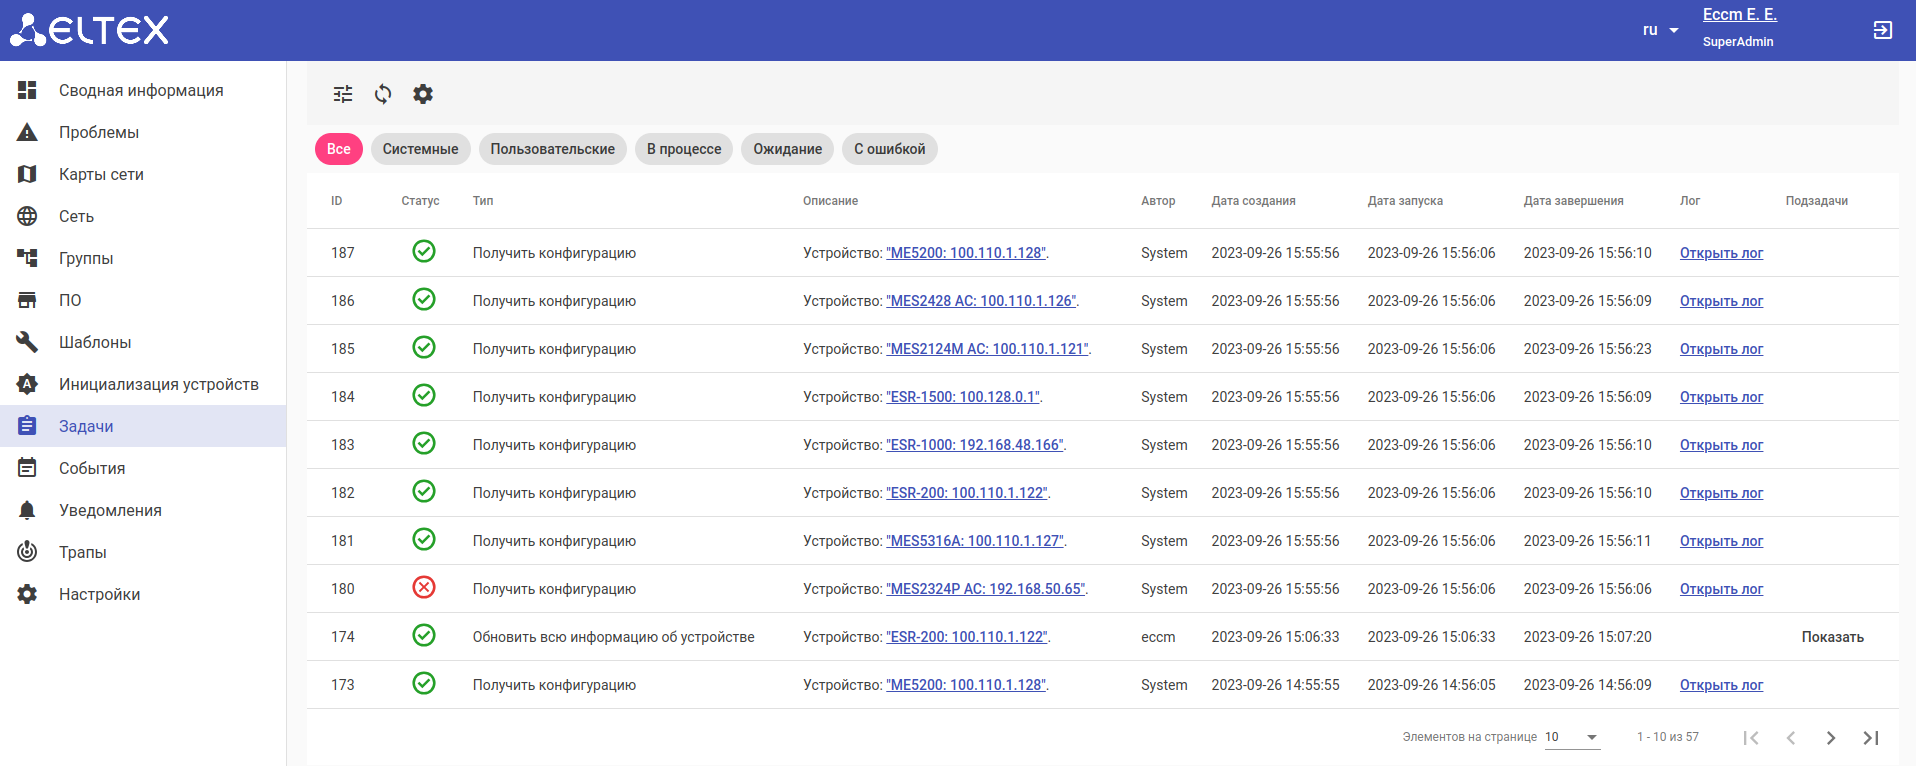Click the logout icon in header
Screen dimensions: 1916x766
click(x=1882, y=30)
